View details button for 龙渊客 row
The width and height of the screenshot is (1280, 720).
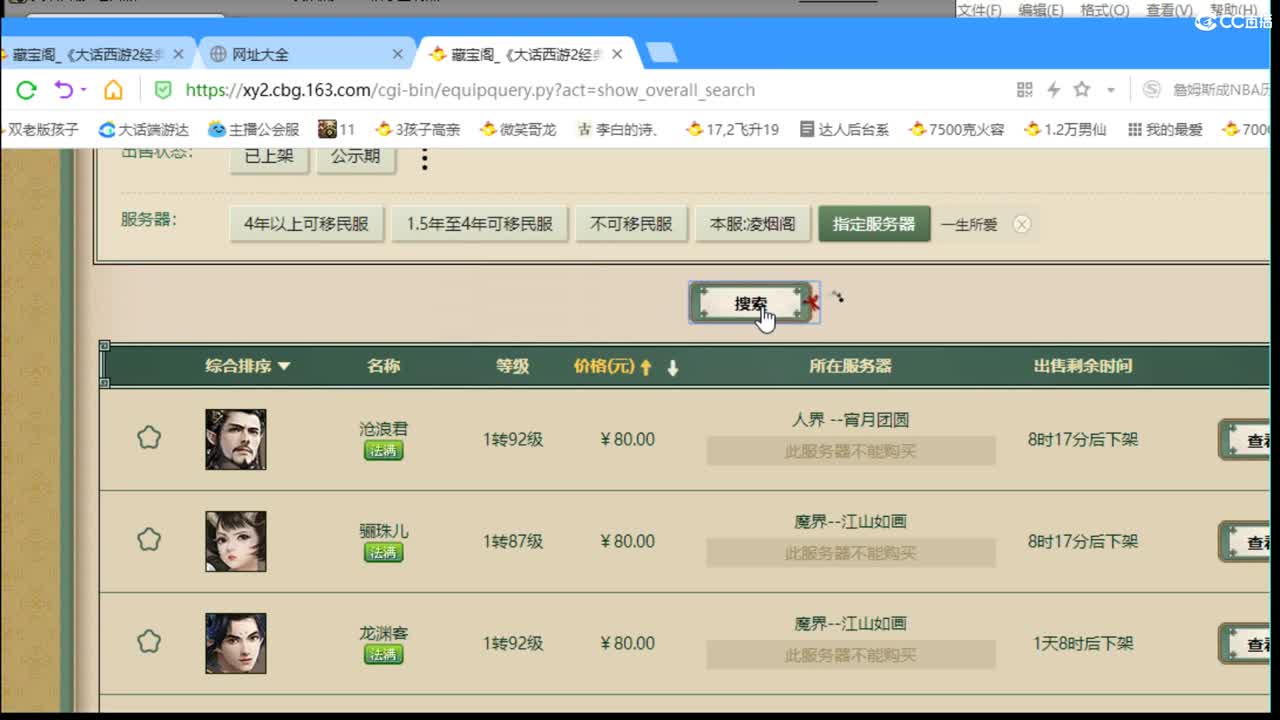(x=1245, y=644)
